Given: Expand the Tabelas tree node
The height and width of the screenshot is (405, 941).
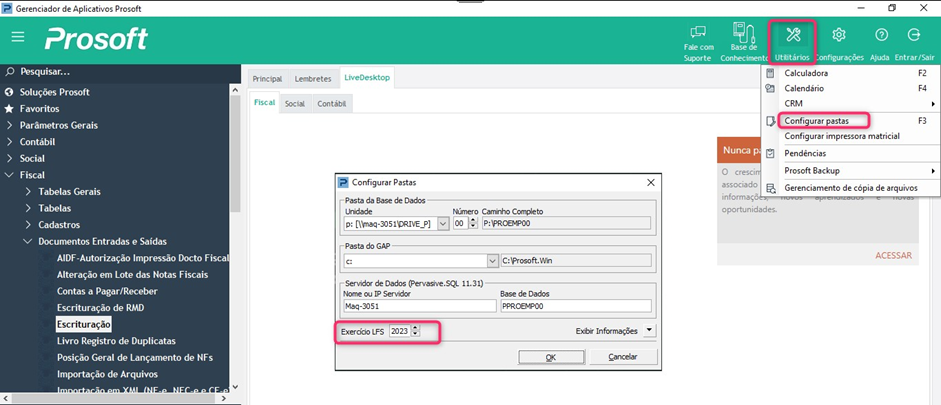Looking at the screenshot, I should pos(28,208).
